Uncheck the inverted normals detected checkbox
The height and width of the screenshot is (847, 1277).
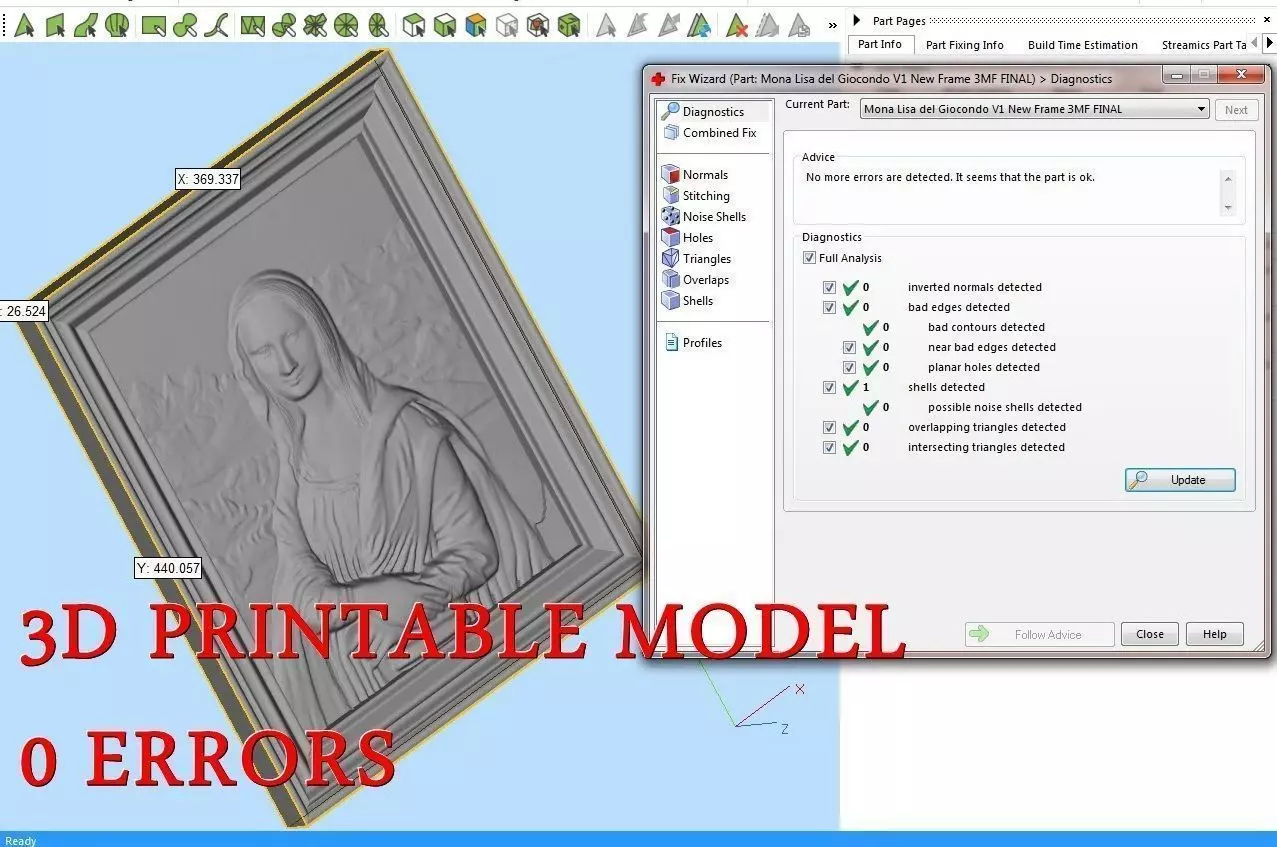[829, 287]
